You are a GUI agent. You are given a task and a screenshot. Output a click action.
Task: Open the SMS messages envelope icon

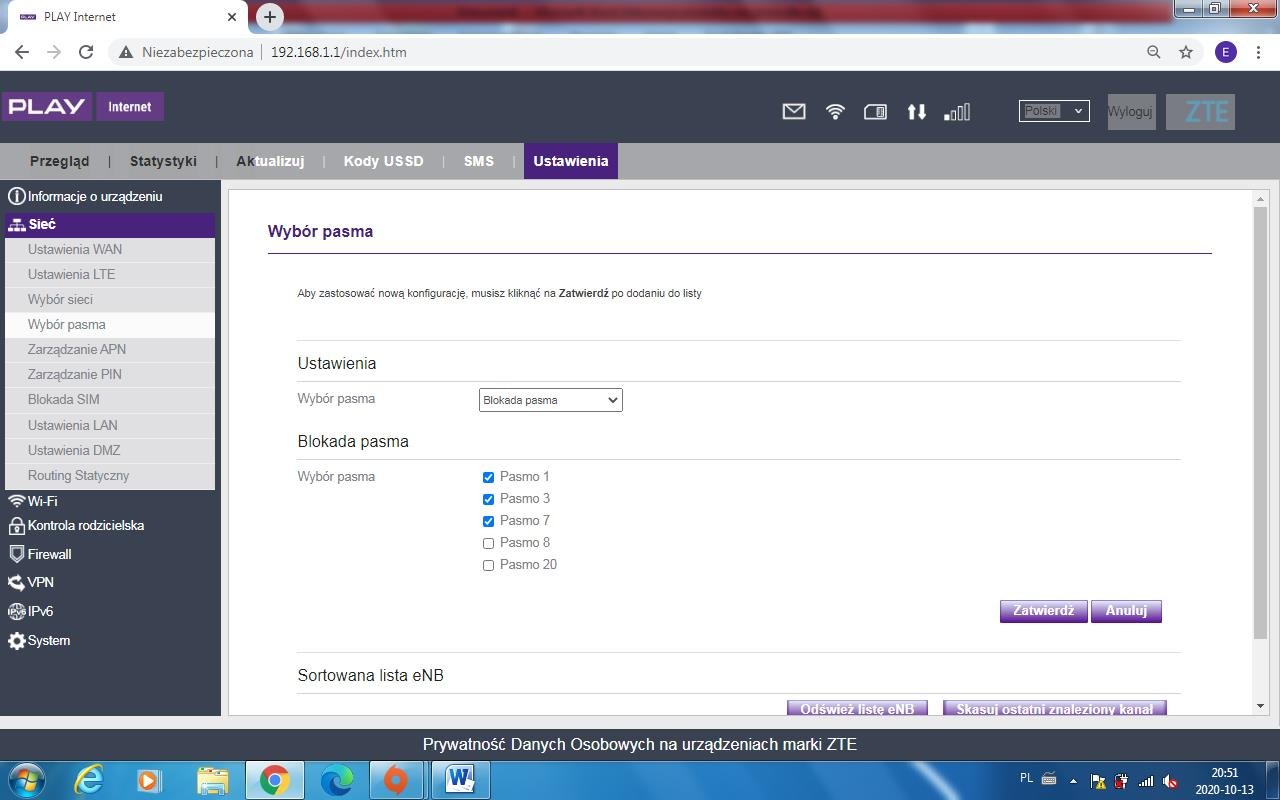[793, 111]
